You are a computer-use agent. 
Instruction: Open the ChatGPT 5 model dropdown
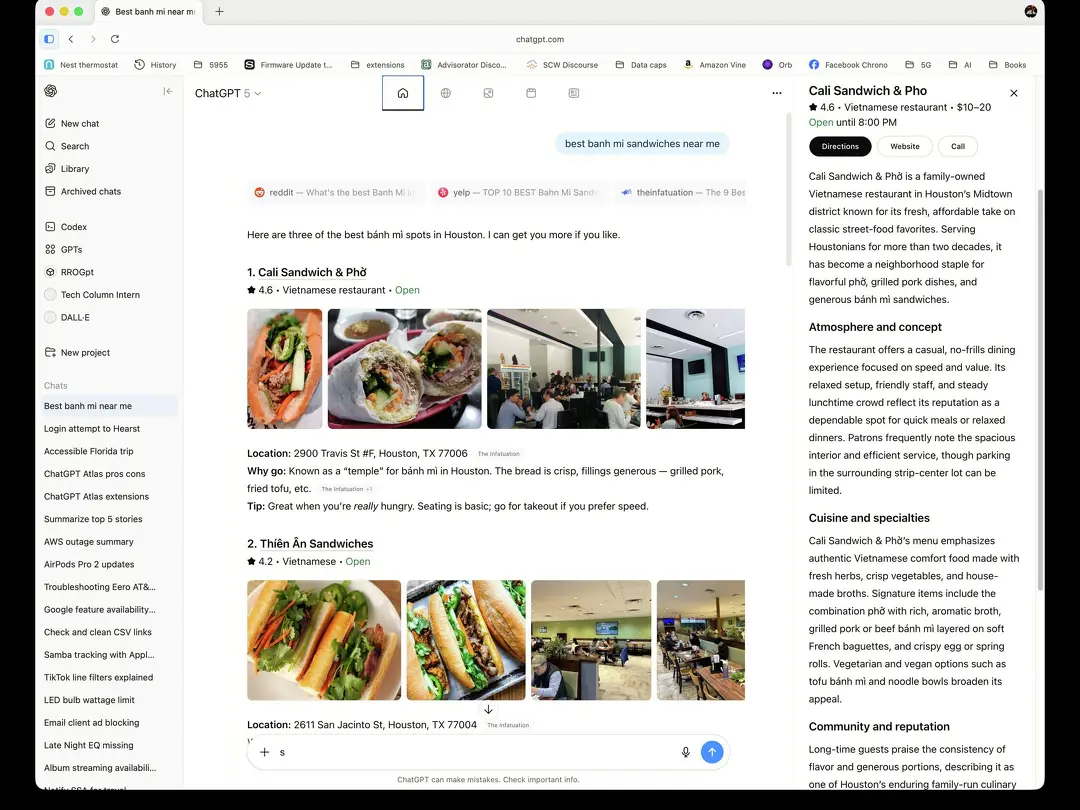click(228, 93)
